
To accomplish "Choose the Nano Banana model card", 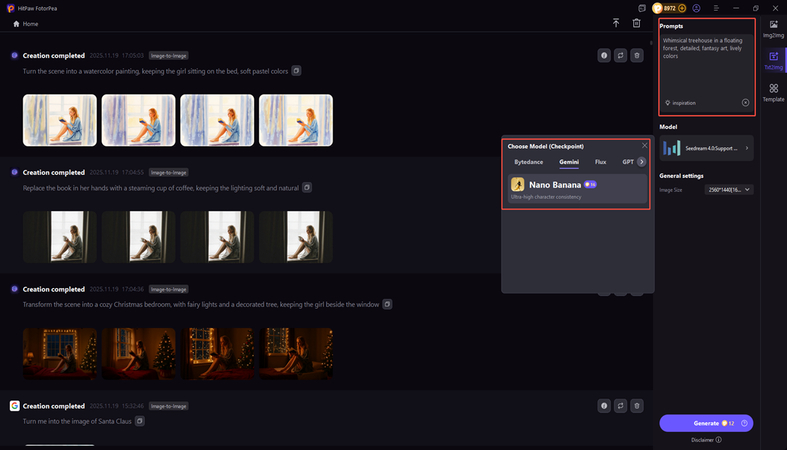I will tap(578, 188).
